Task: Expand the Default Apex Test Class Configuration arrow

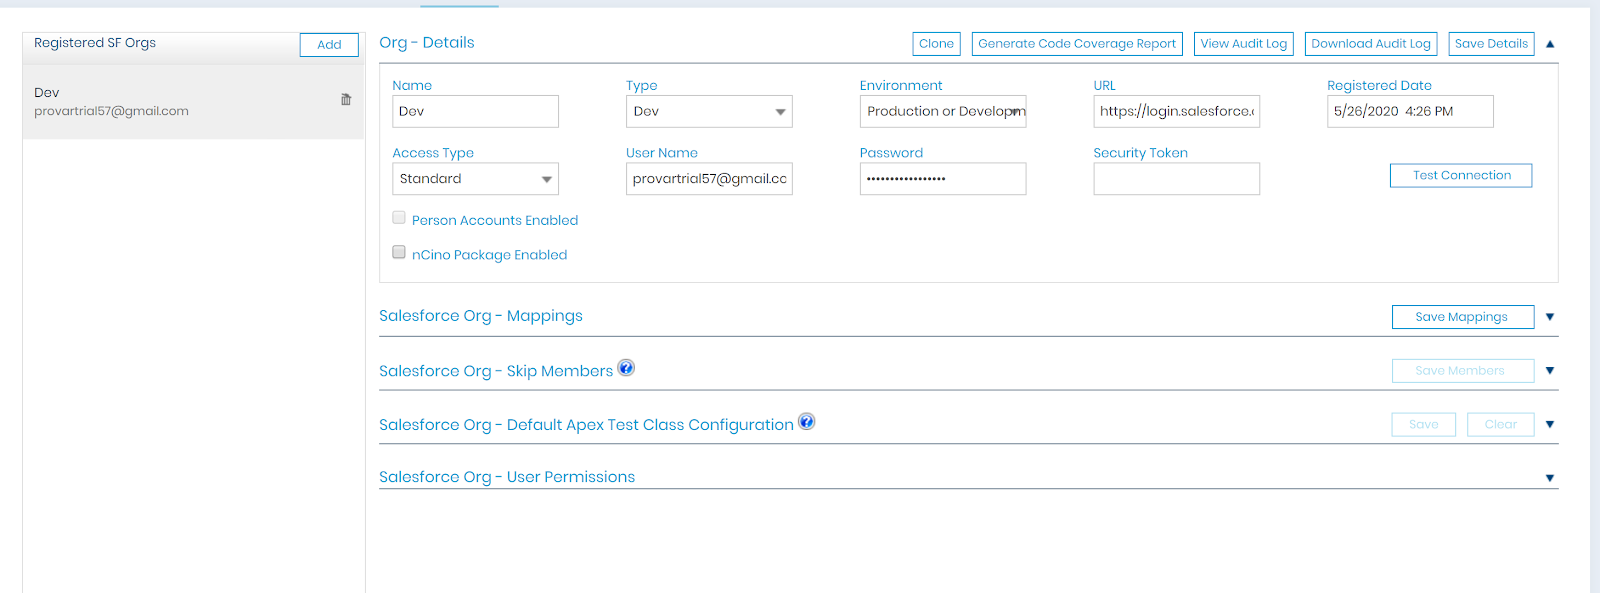Action: click(1550, 425)
